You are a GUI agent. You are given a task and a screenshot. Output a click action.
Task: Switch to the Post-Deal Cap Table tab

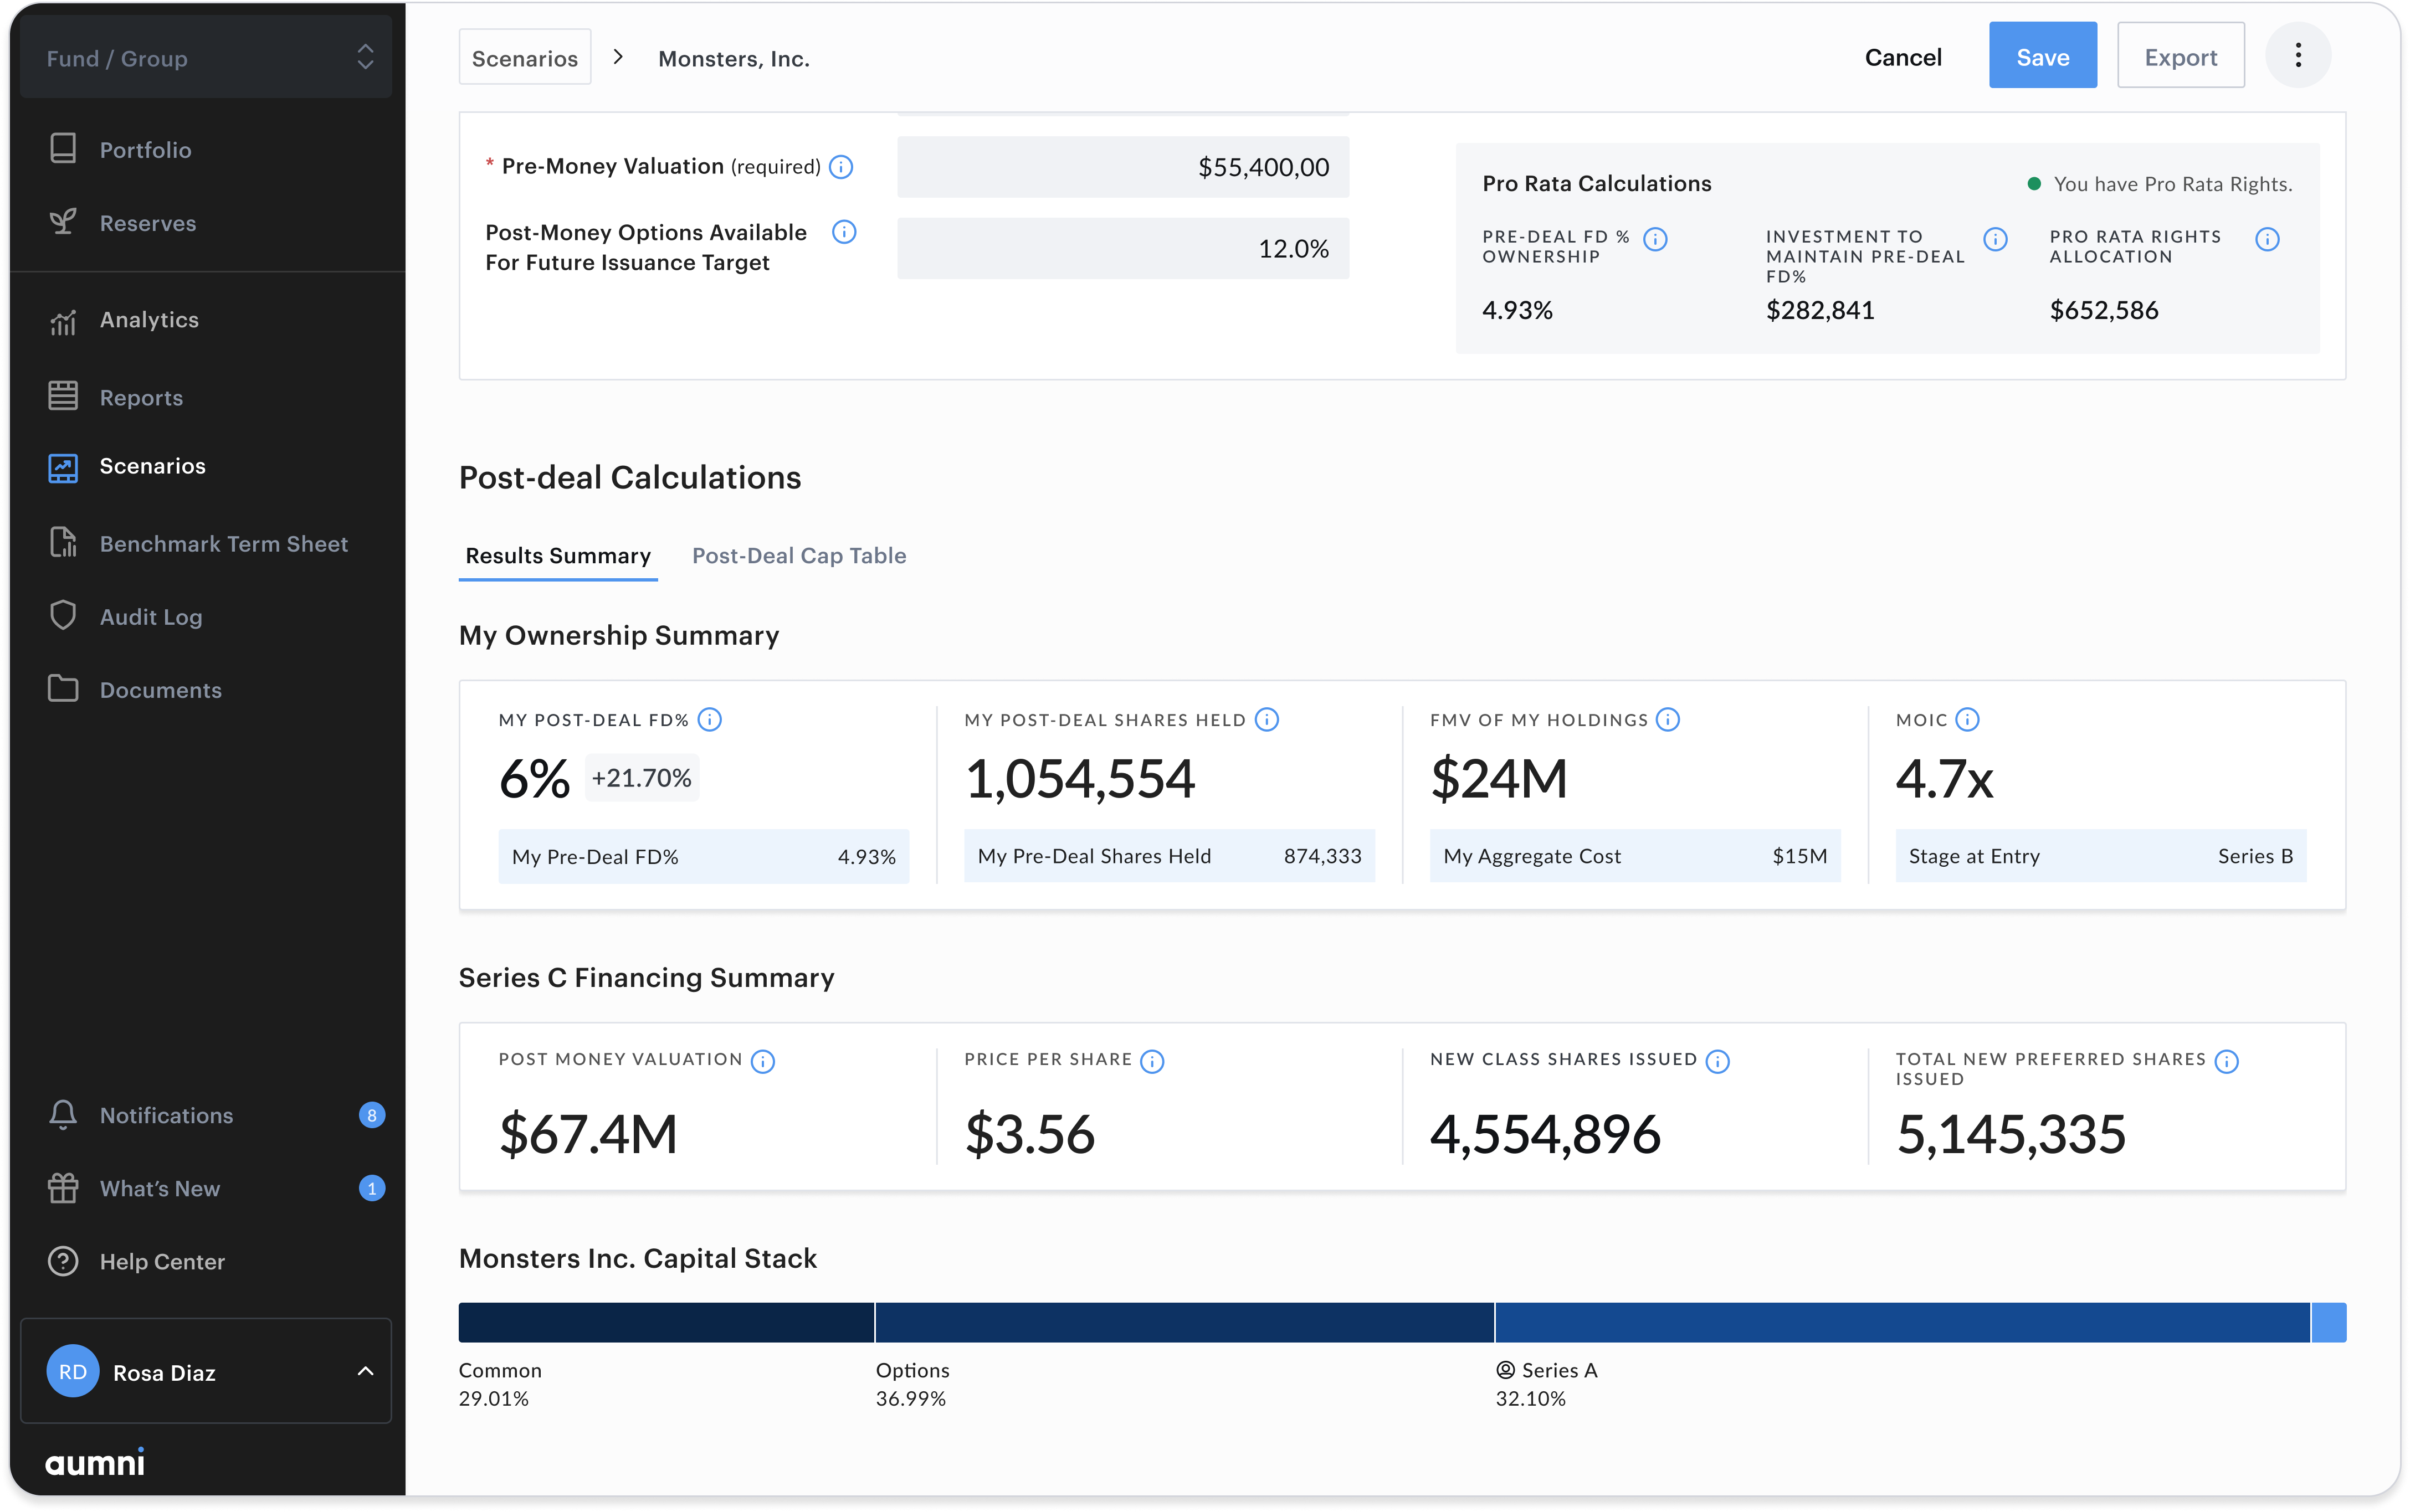coord(799,556)
